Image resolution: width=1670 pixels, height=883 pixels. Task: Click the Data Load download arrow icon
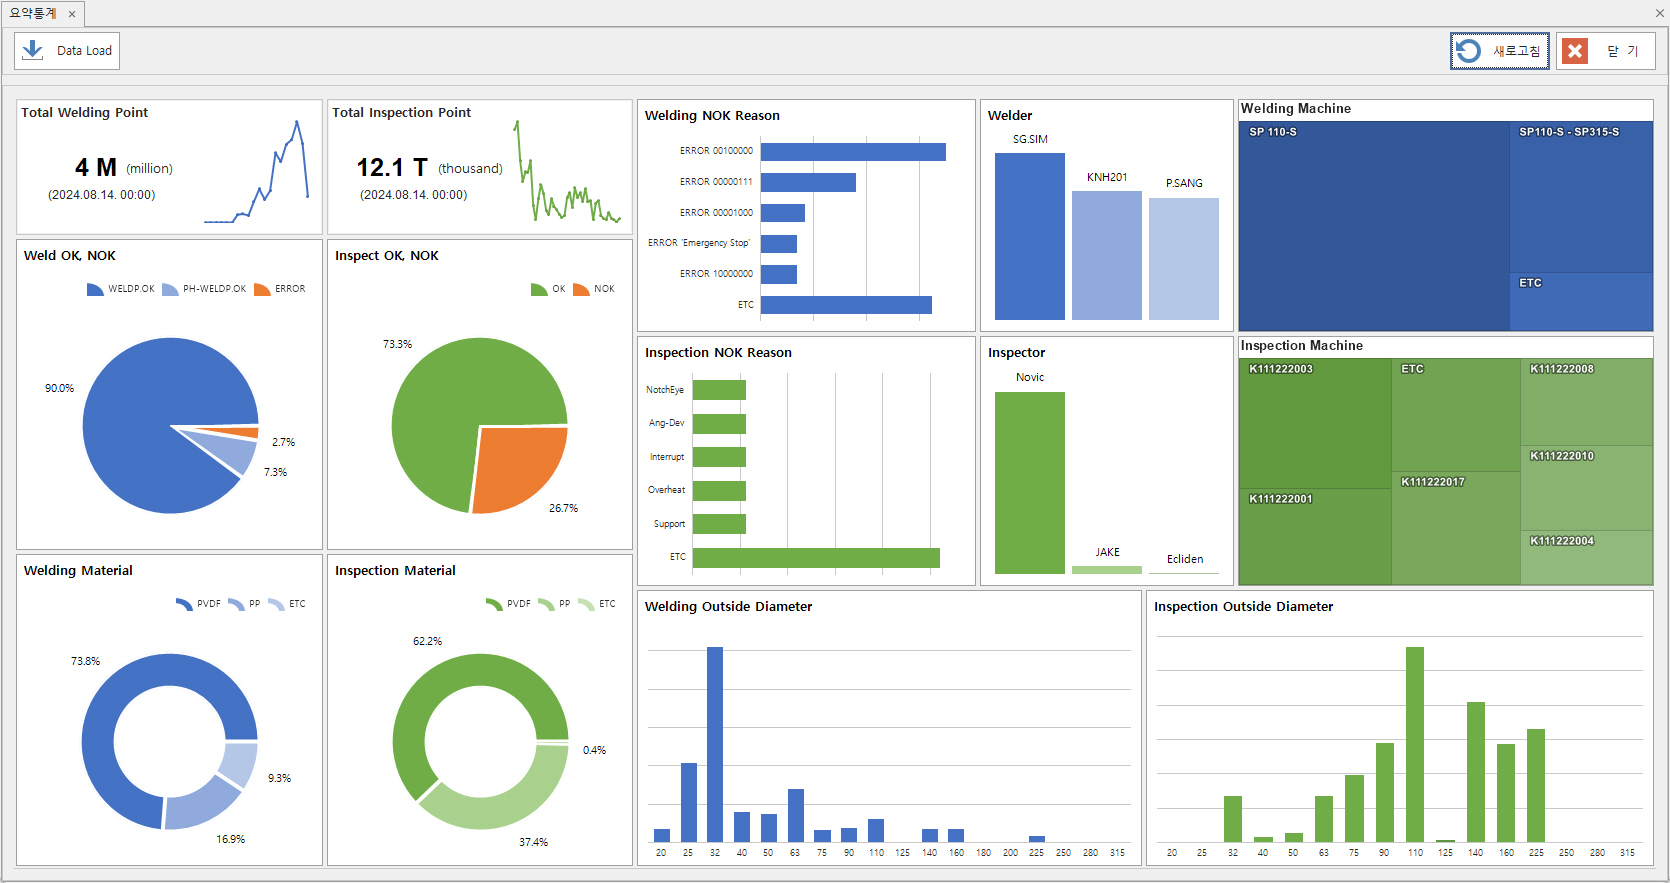click(x=33, y=50)
